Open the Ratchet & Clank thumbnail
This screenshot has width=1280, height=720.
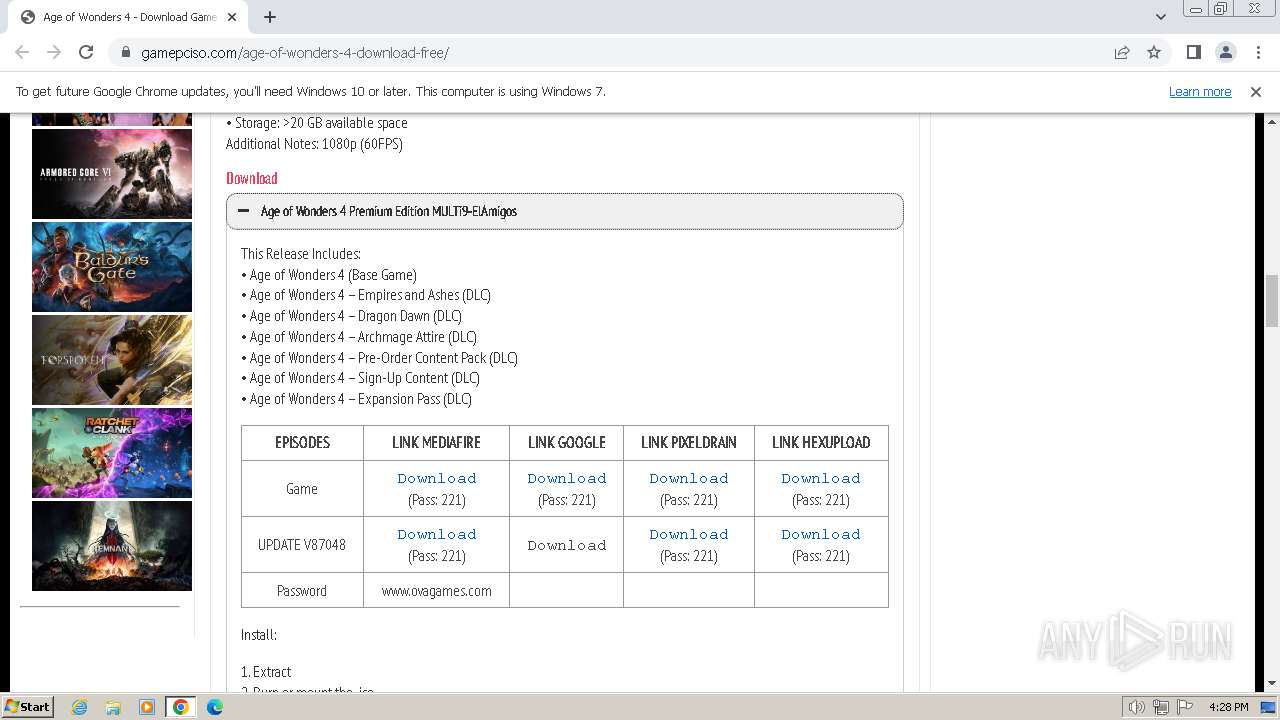[x=112, y=453]
